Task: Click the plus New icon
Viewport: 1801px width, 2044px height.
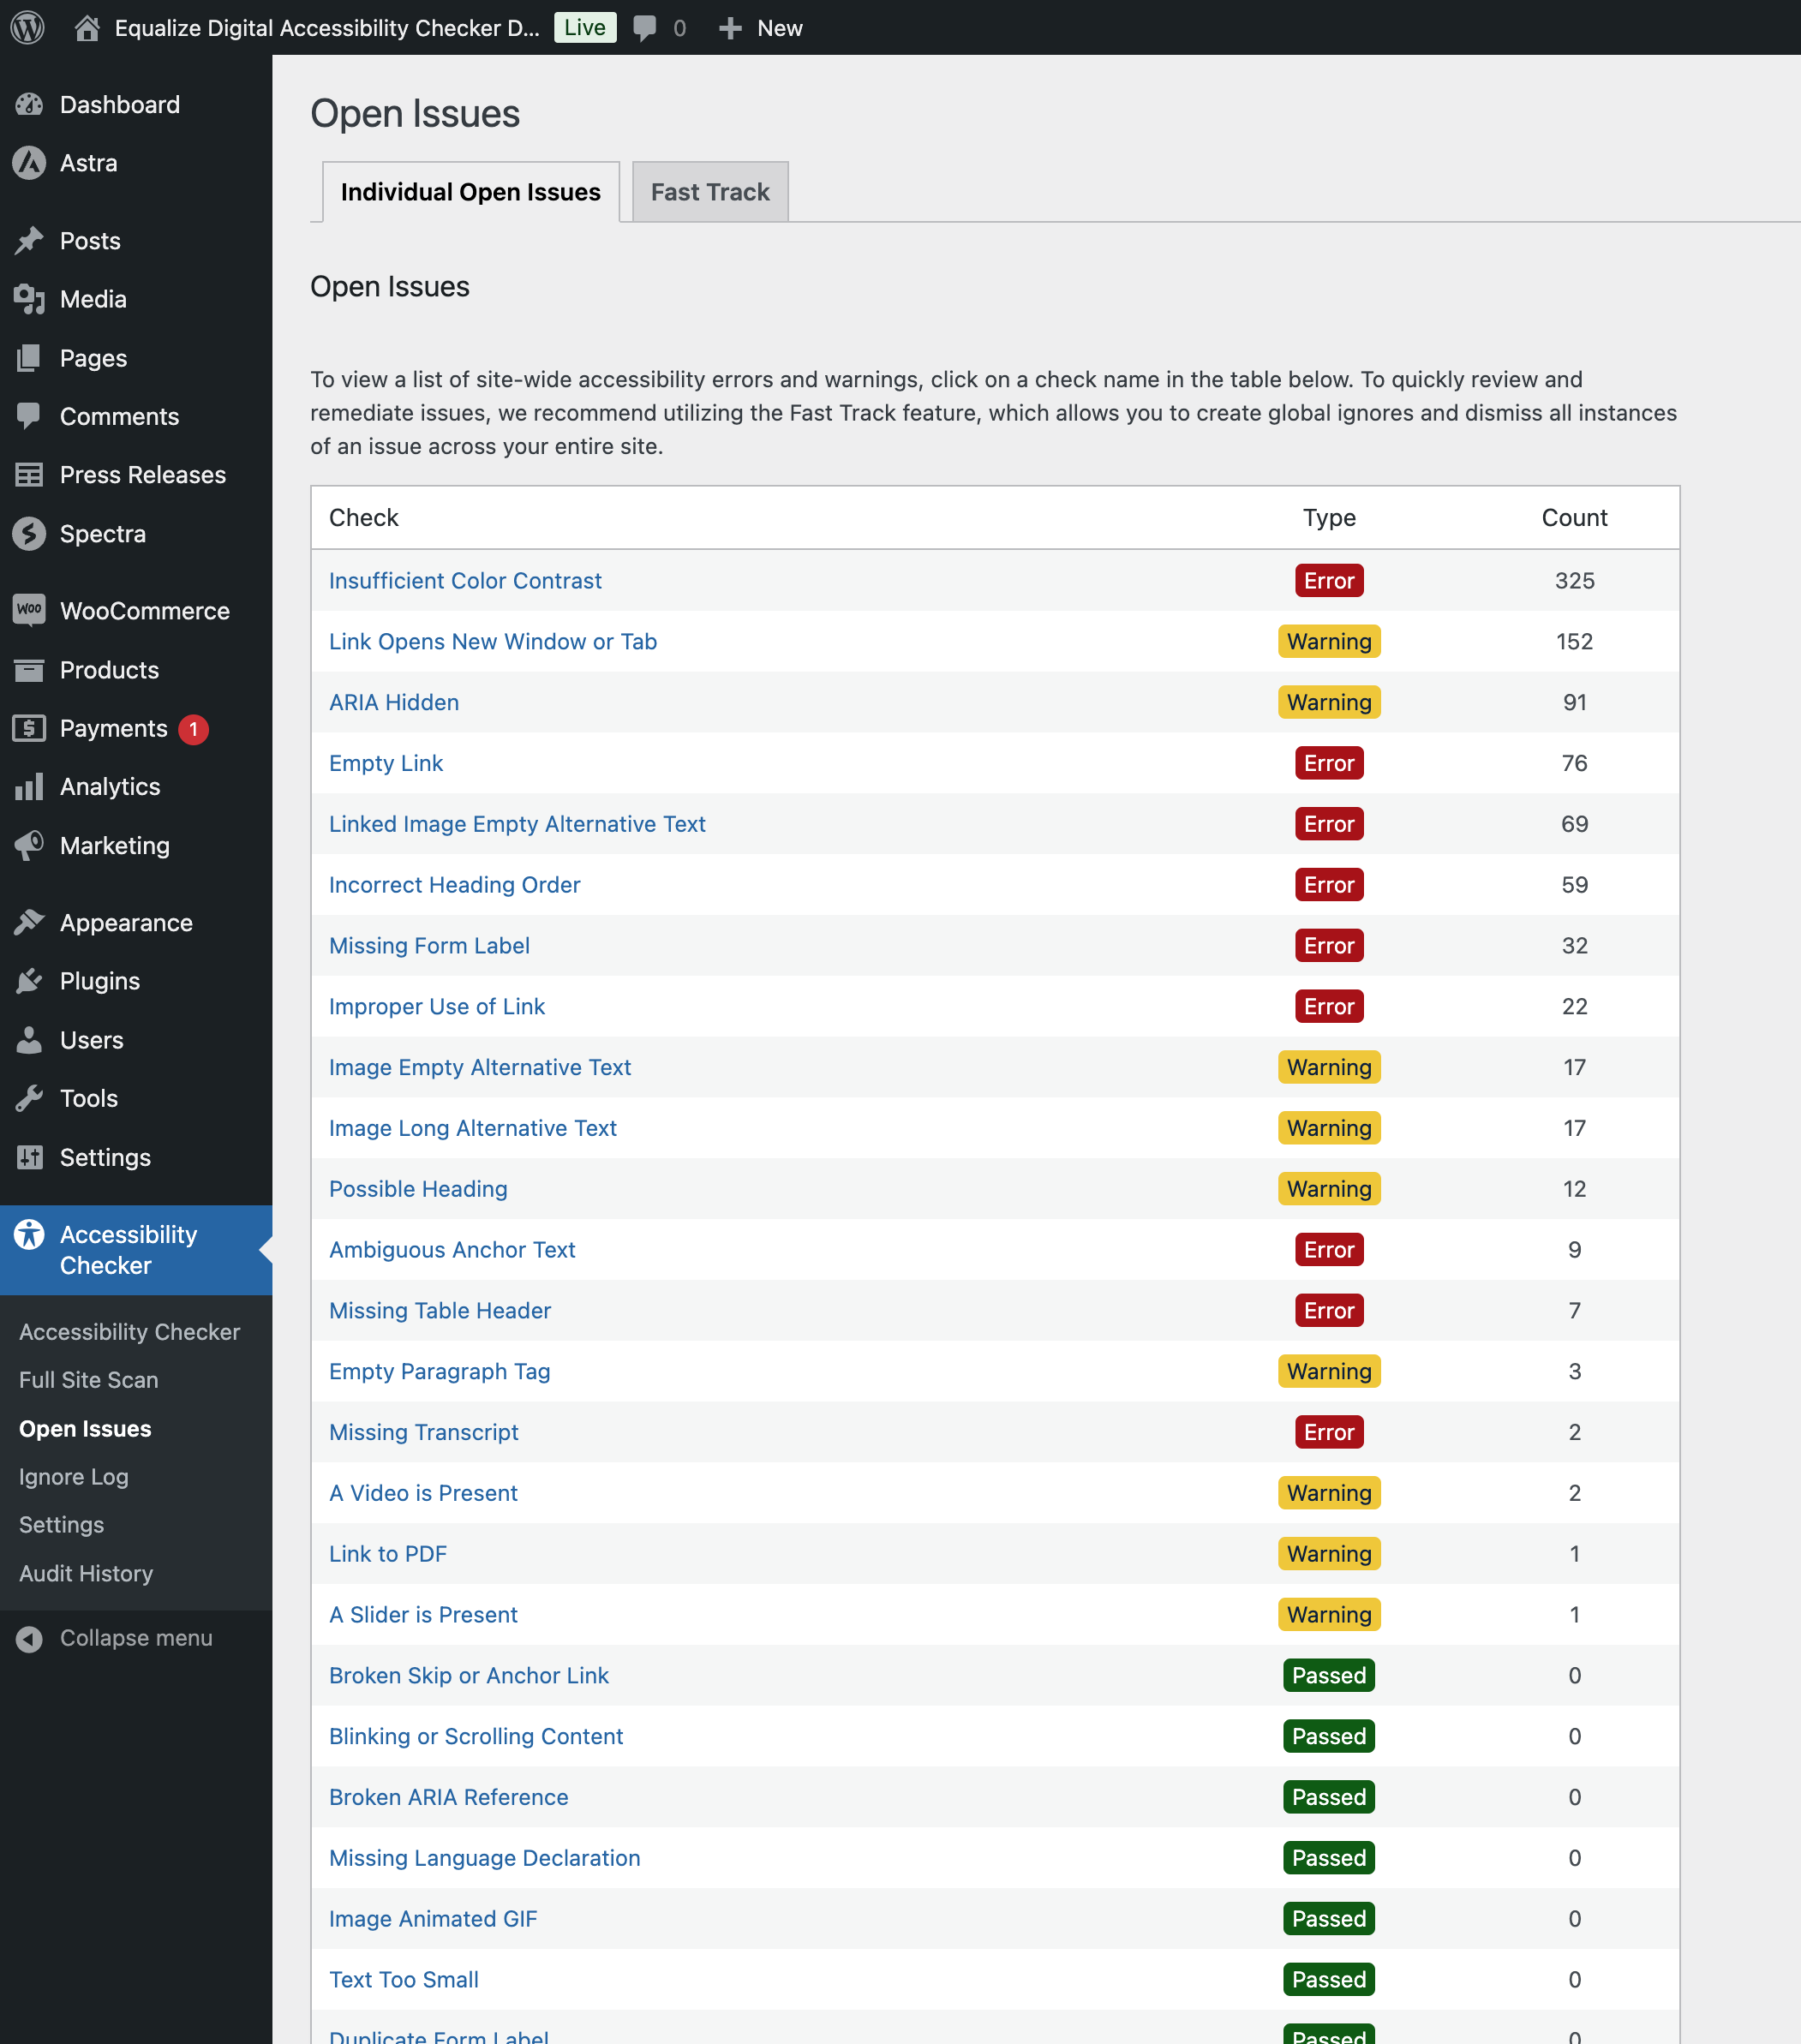Action: click(730, 28)
